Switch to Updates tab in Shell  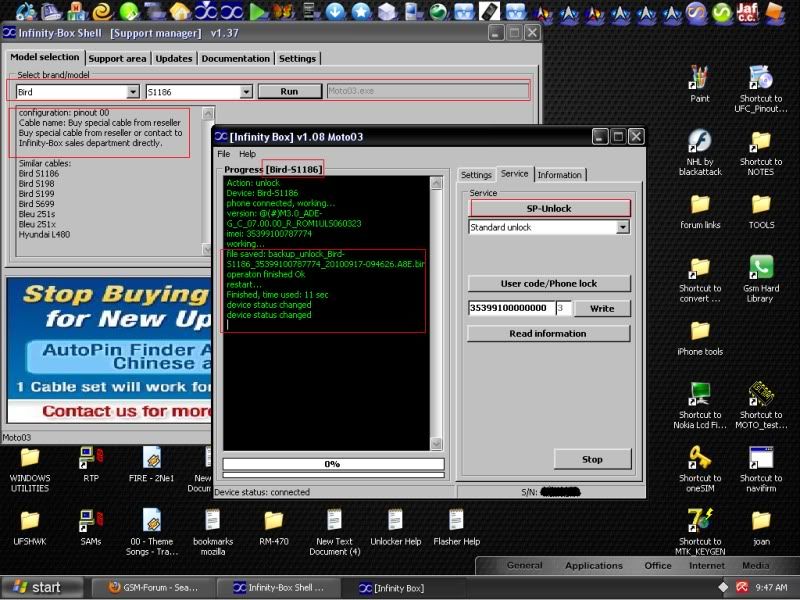point(173,59)
